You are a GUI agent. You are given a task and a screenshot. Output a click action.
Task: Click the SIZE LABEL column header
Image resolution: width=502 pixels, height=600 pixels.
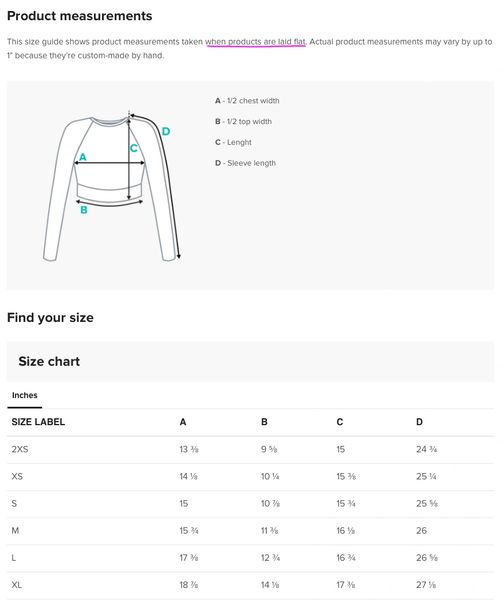pyautogui.click(x=38, y=422)
